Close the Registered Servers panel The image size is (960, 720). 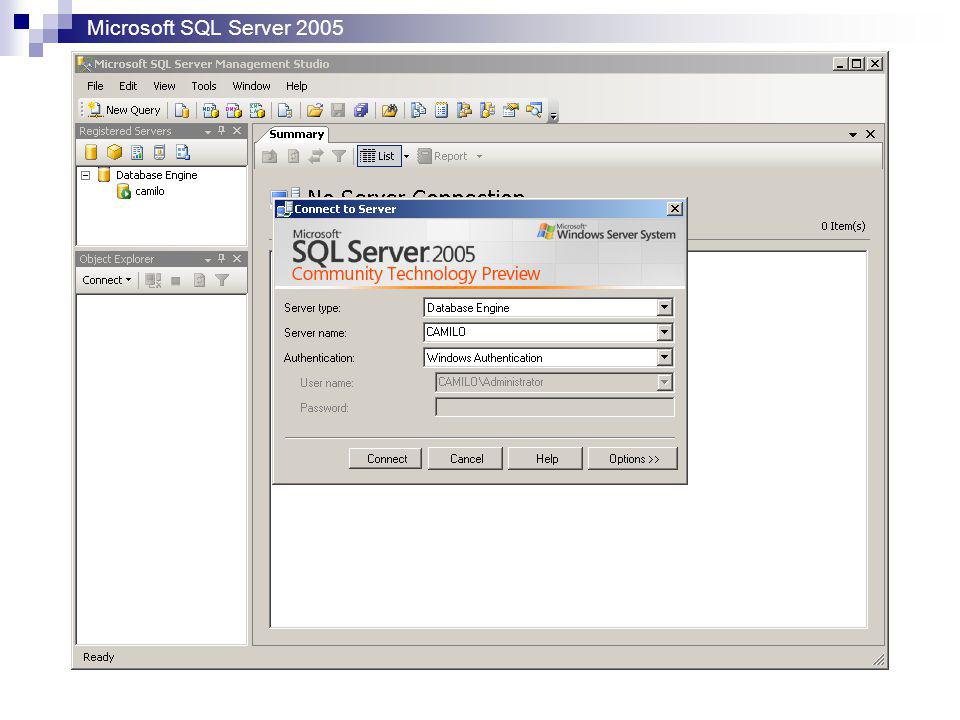pos(237,130)
